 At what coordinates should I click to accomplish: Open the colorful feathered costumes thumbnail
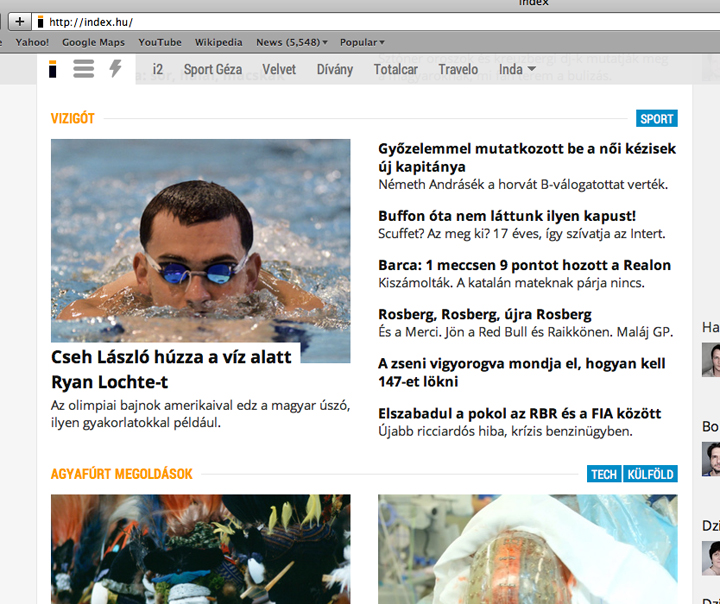pos(200,549)
